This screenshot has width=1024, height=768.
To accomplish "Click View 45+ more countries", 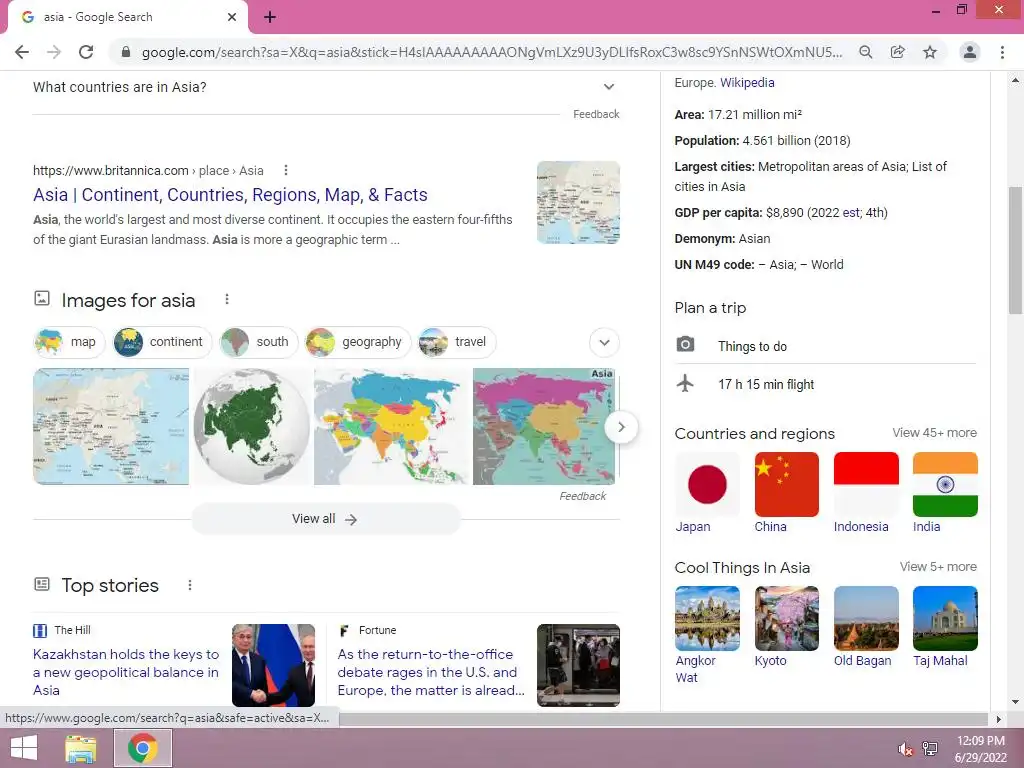I will (x=935, y=432).
